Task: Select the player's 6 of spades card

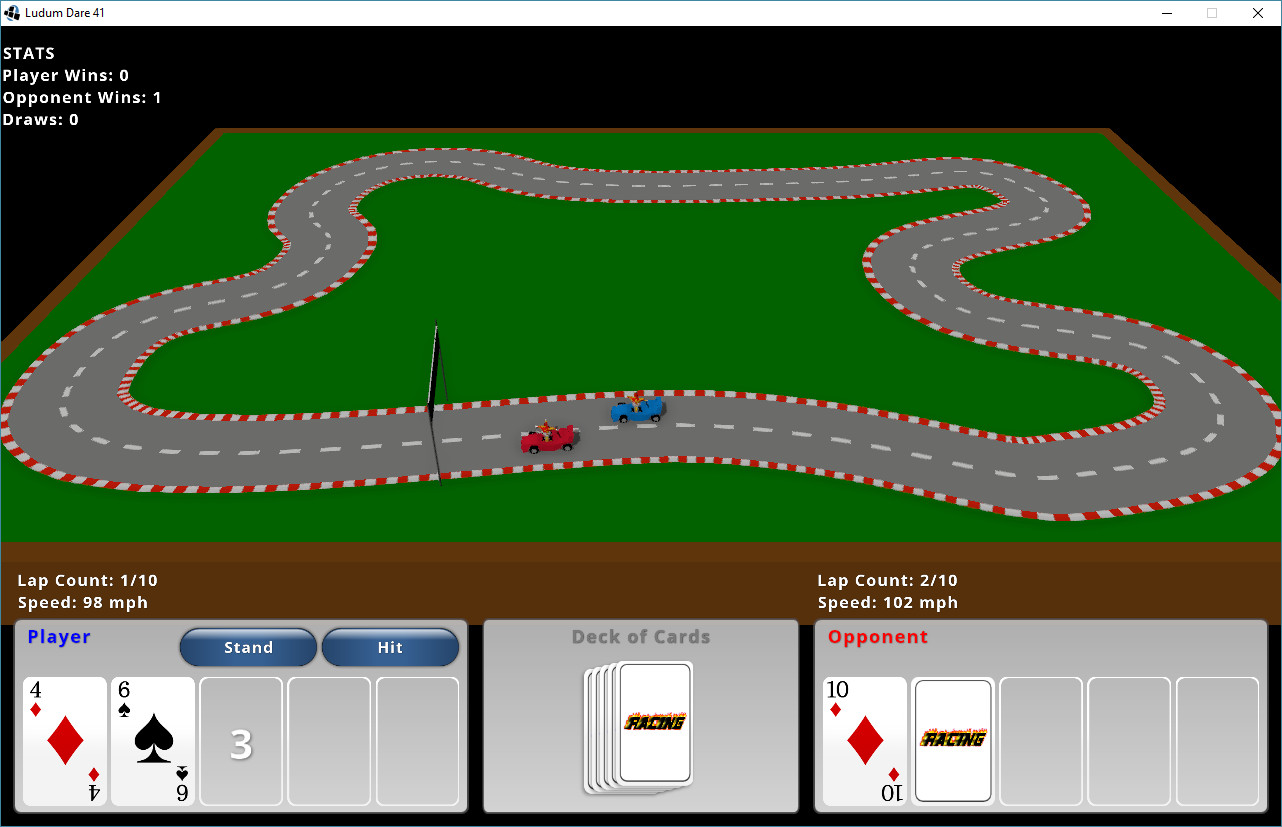Action: [x=153, y=741]
